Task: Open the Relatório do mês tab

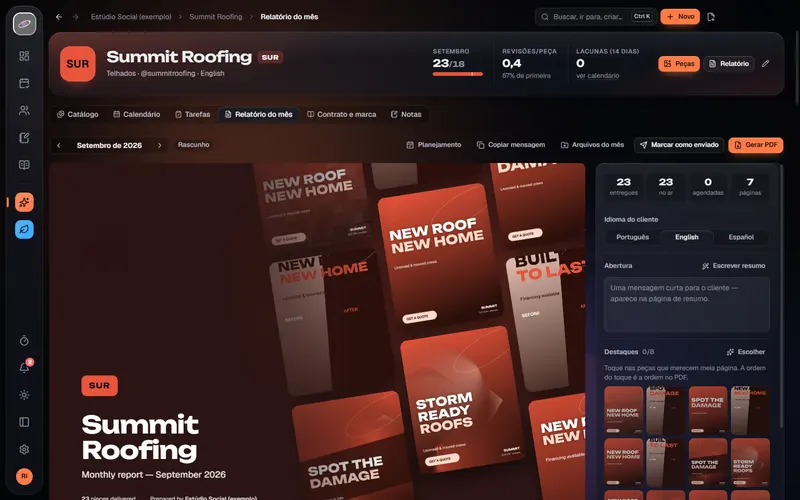Action: (x=259, y=114)
